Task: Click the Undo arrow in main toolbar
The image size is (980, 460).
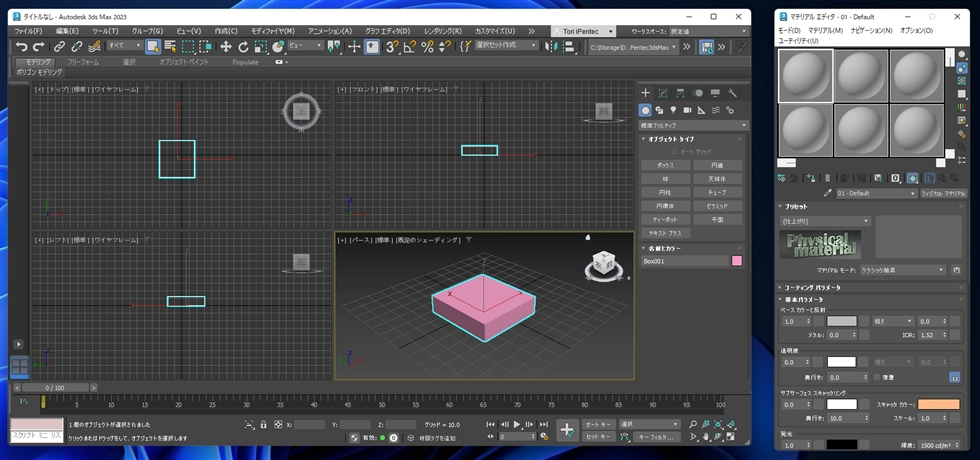Action: 22,46
